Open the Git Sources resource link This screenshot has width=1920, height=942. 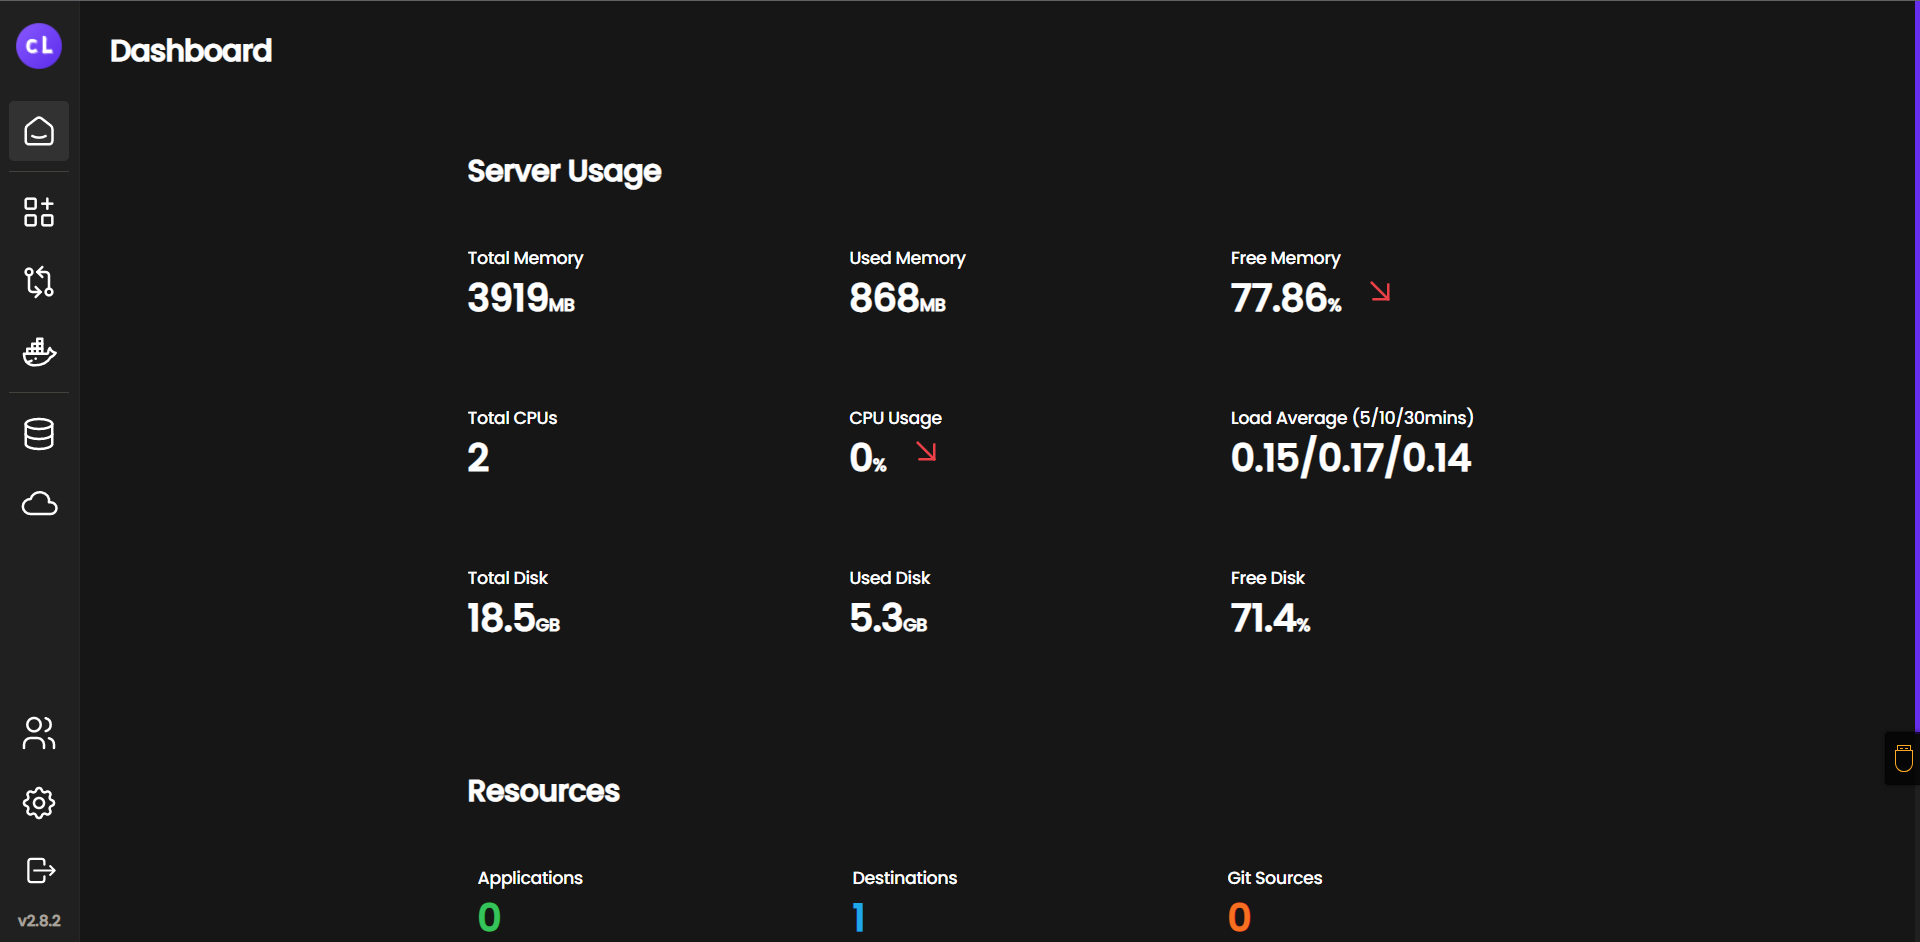point(1274,878)
